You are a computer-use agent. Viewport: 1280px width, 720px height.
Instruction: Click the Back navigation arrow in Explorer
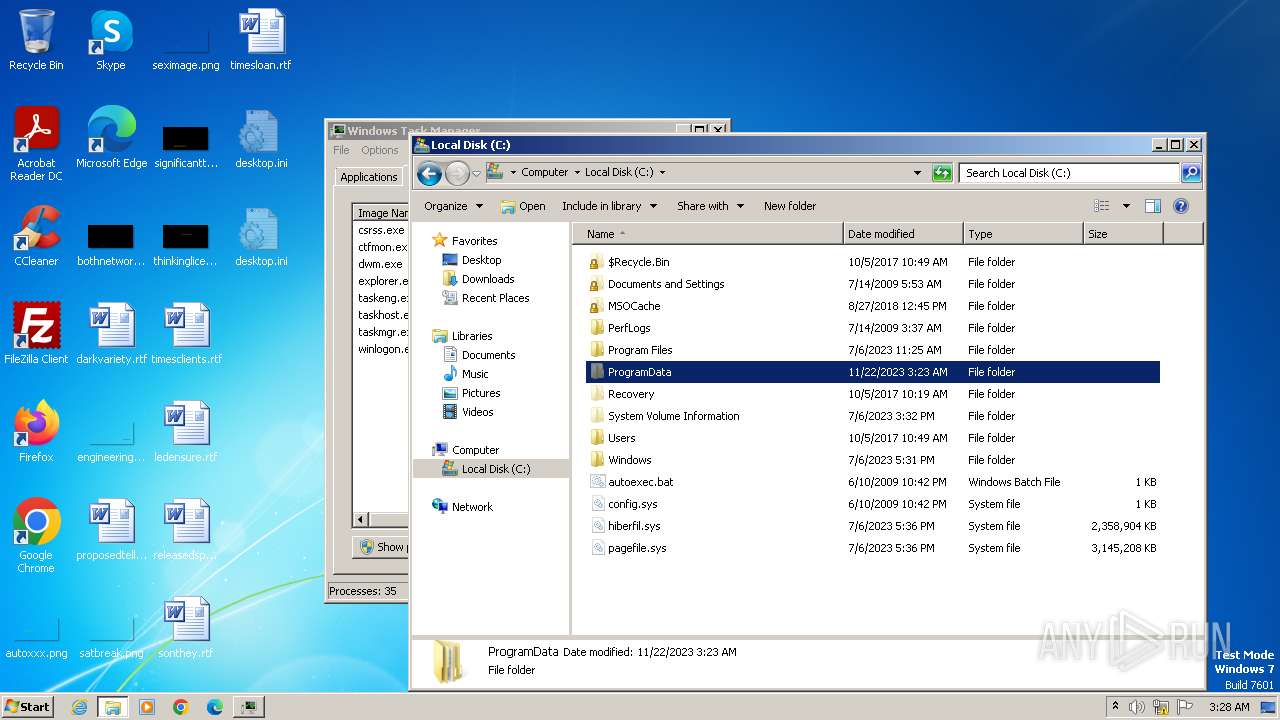tap(429, 173)
